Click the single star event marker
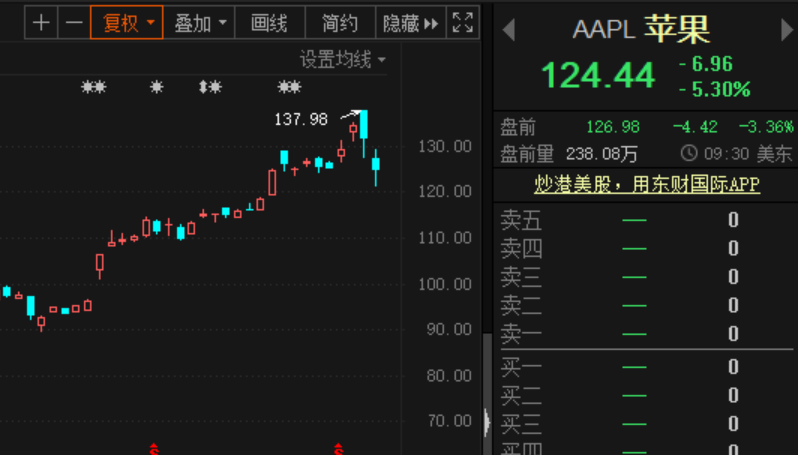Screen dimensions: 798x455 click(157, 87)
